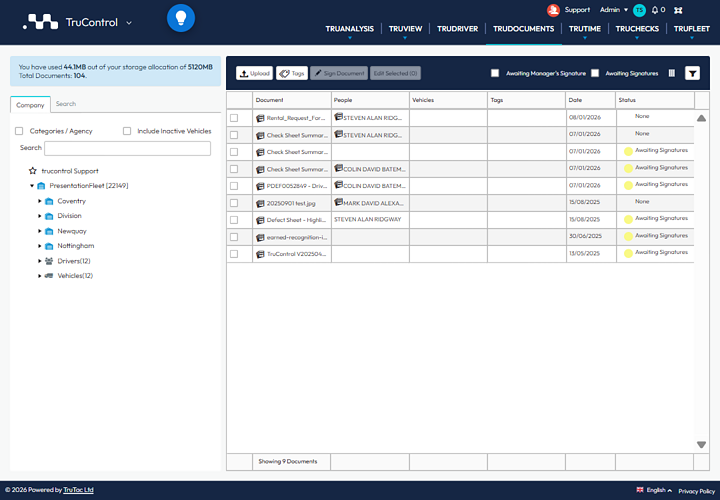Click the lightbulb tips icon
720x500 pixels.
tap(181, 18)
